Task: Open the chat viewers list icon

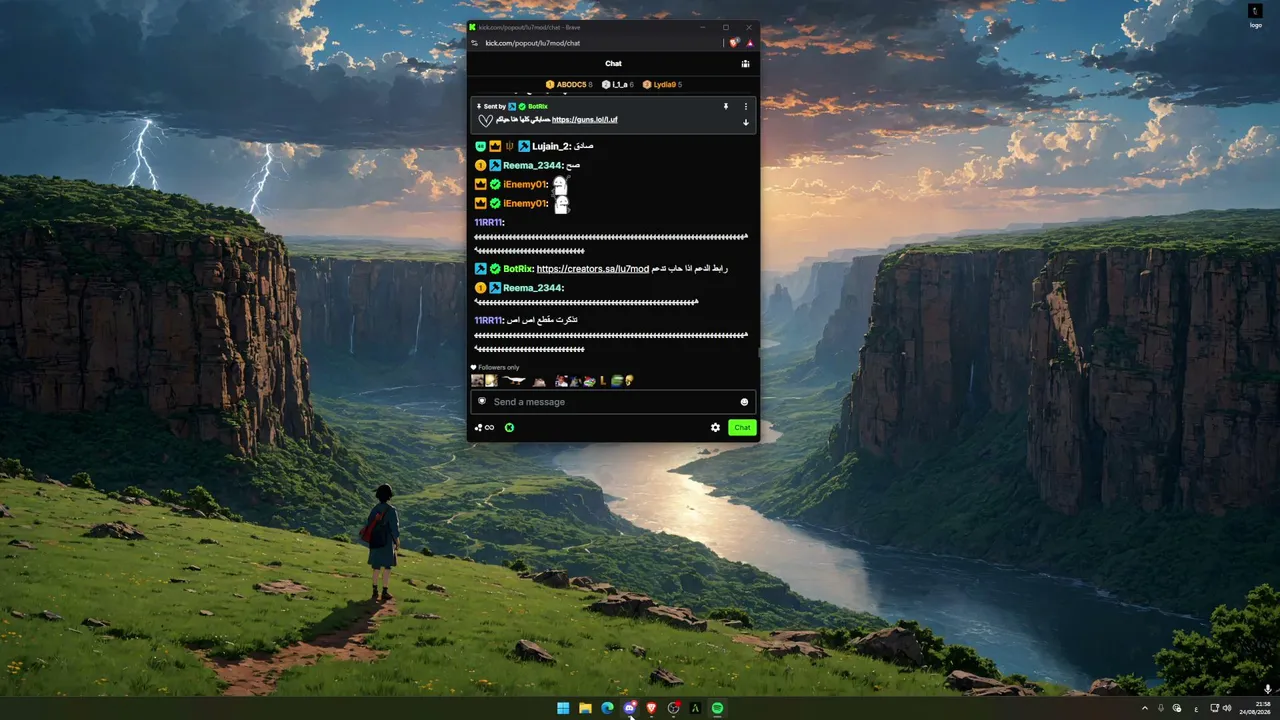Action: click(745, 63)
